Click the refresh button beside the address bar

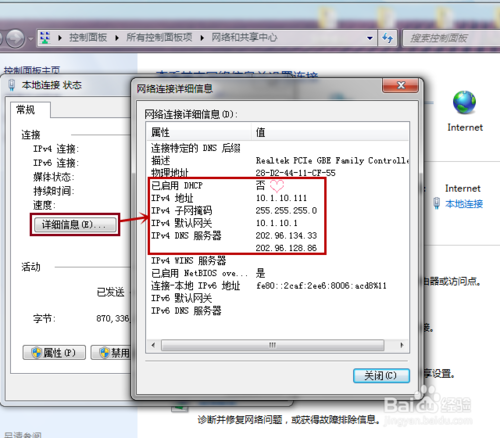387,38
